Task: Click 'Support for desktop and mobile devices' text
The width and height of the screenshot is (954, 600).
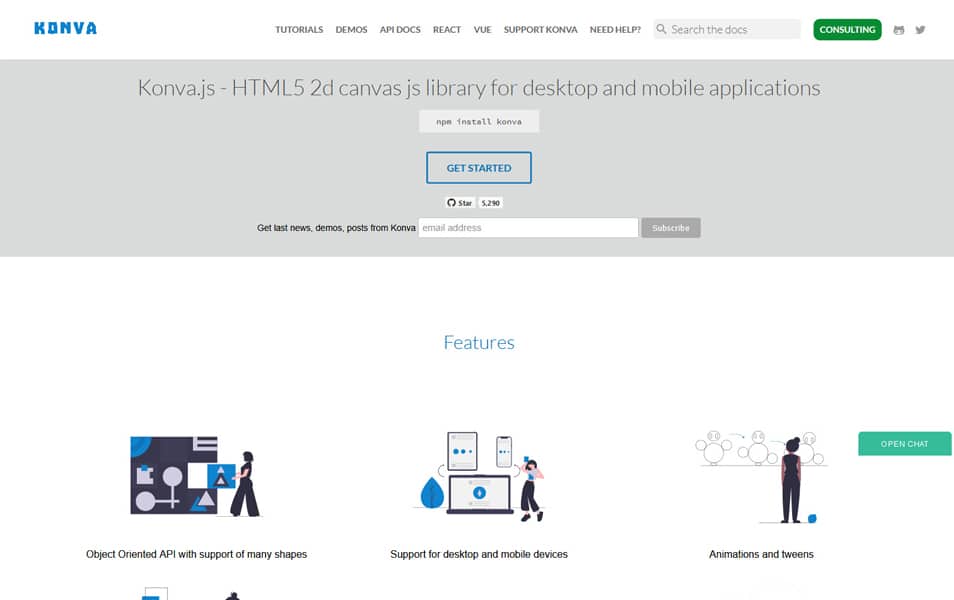Action: 479,554
